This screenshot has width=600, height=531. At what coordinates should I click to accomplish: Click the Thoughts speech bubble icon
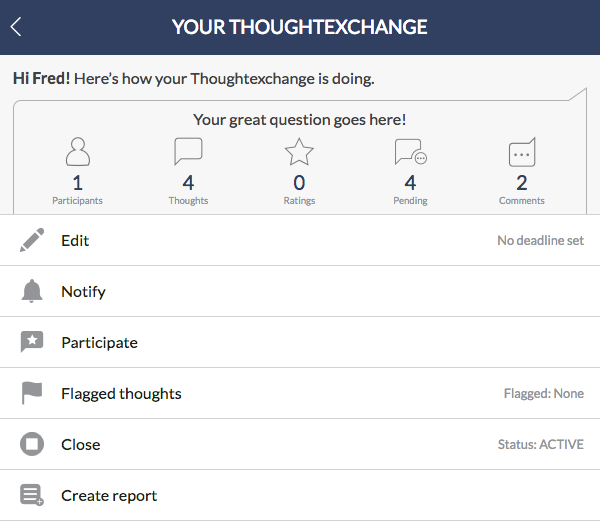point(188,151)
